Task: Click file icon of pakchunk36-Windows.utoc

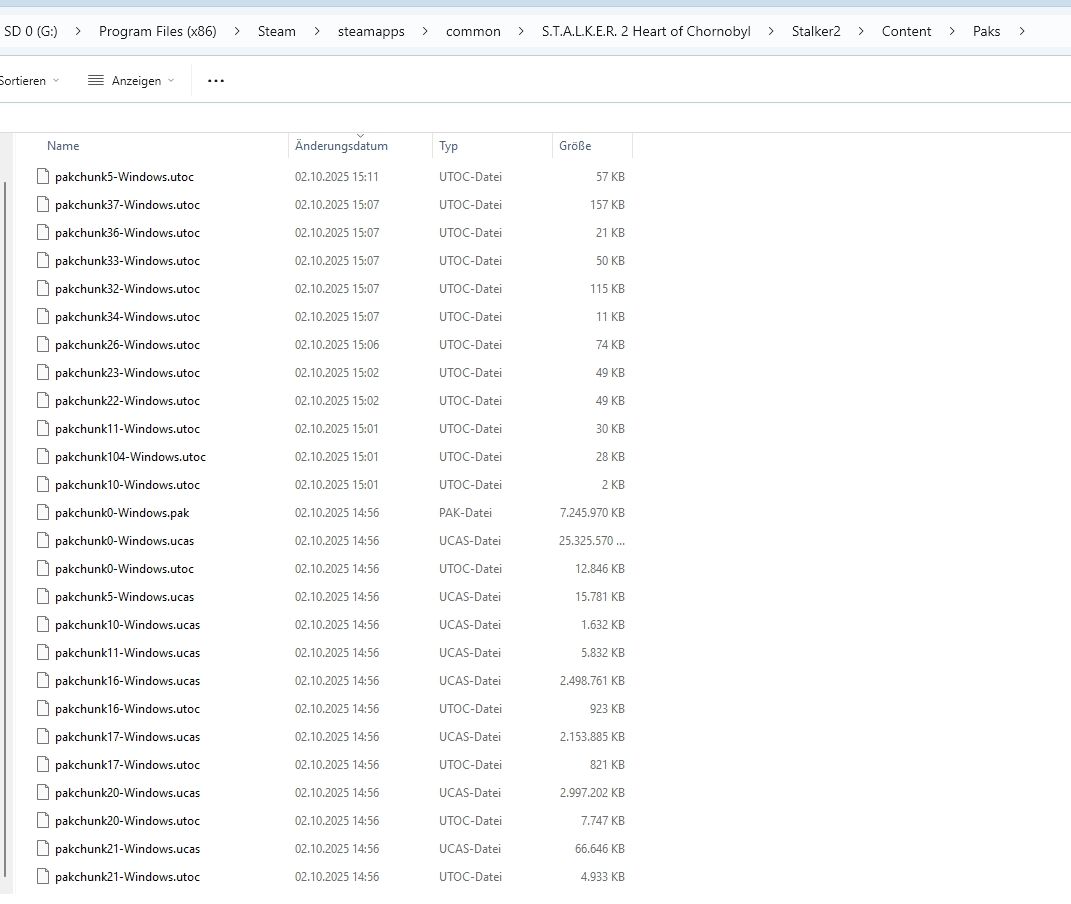Action: 43,232
